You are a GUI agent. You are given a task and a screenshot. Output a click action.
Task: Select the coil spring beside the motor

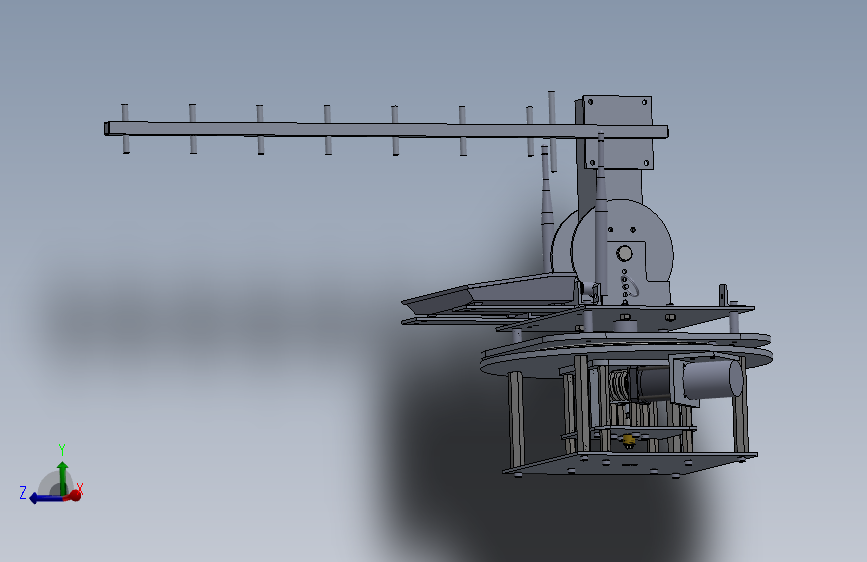(619, 386)
